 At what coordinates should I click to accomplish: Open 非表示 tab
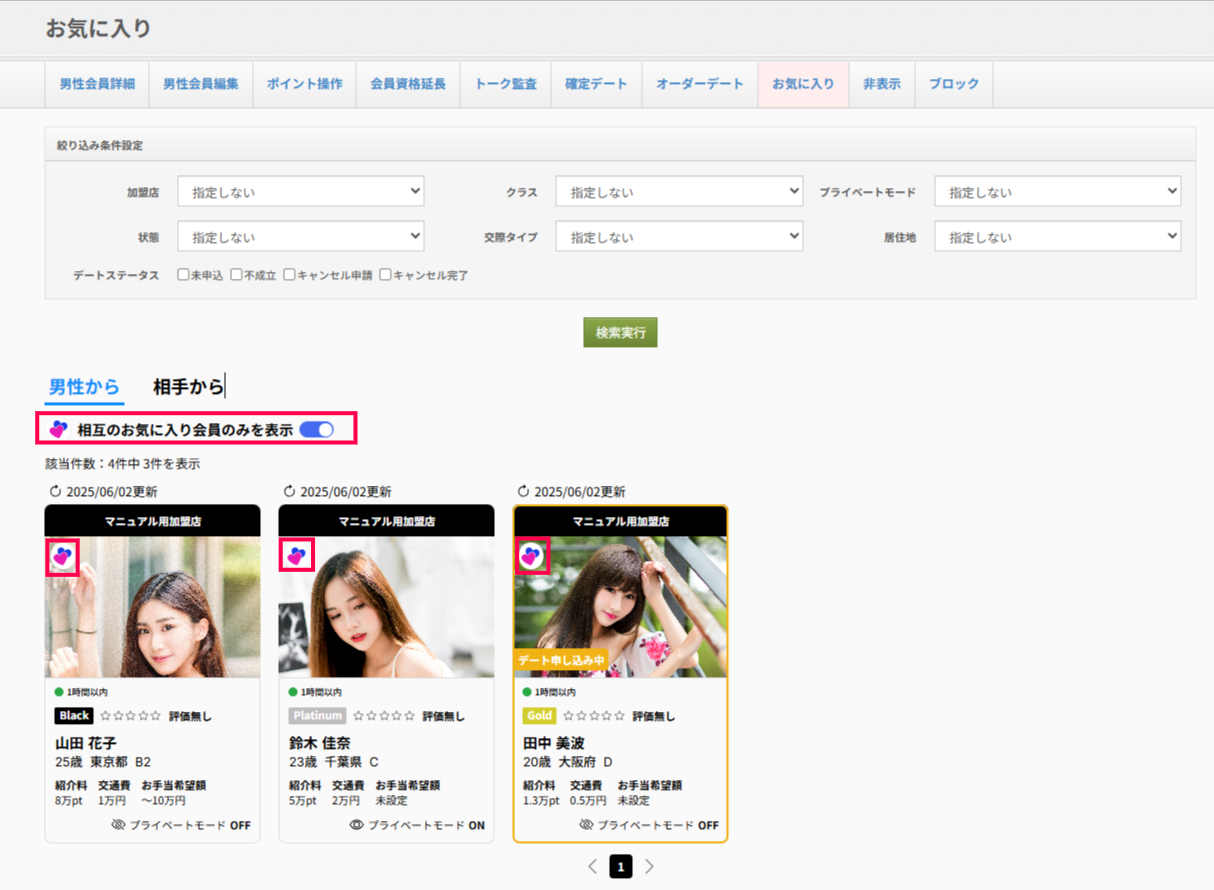click(882, 84)
